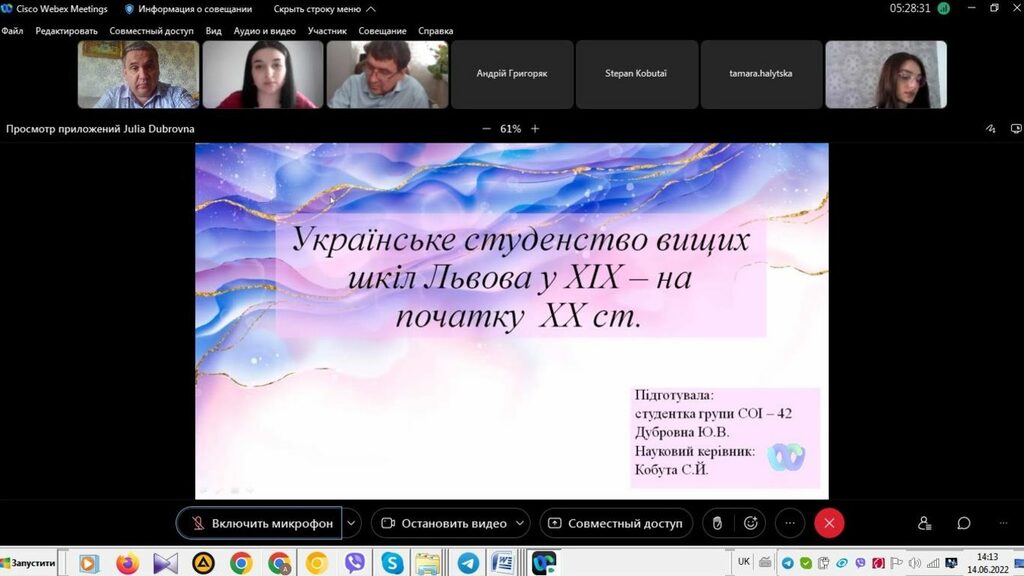This screenshot has width=1024, height=576.
Task: Unmute with the Включить микрофон button
Action: pos(260,523)
